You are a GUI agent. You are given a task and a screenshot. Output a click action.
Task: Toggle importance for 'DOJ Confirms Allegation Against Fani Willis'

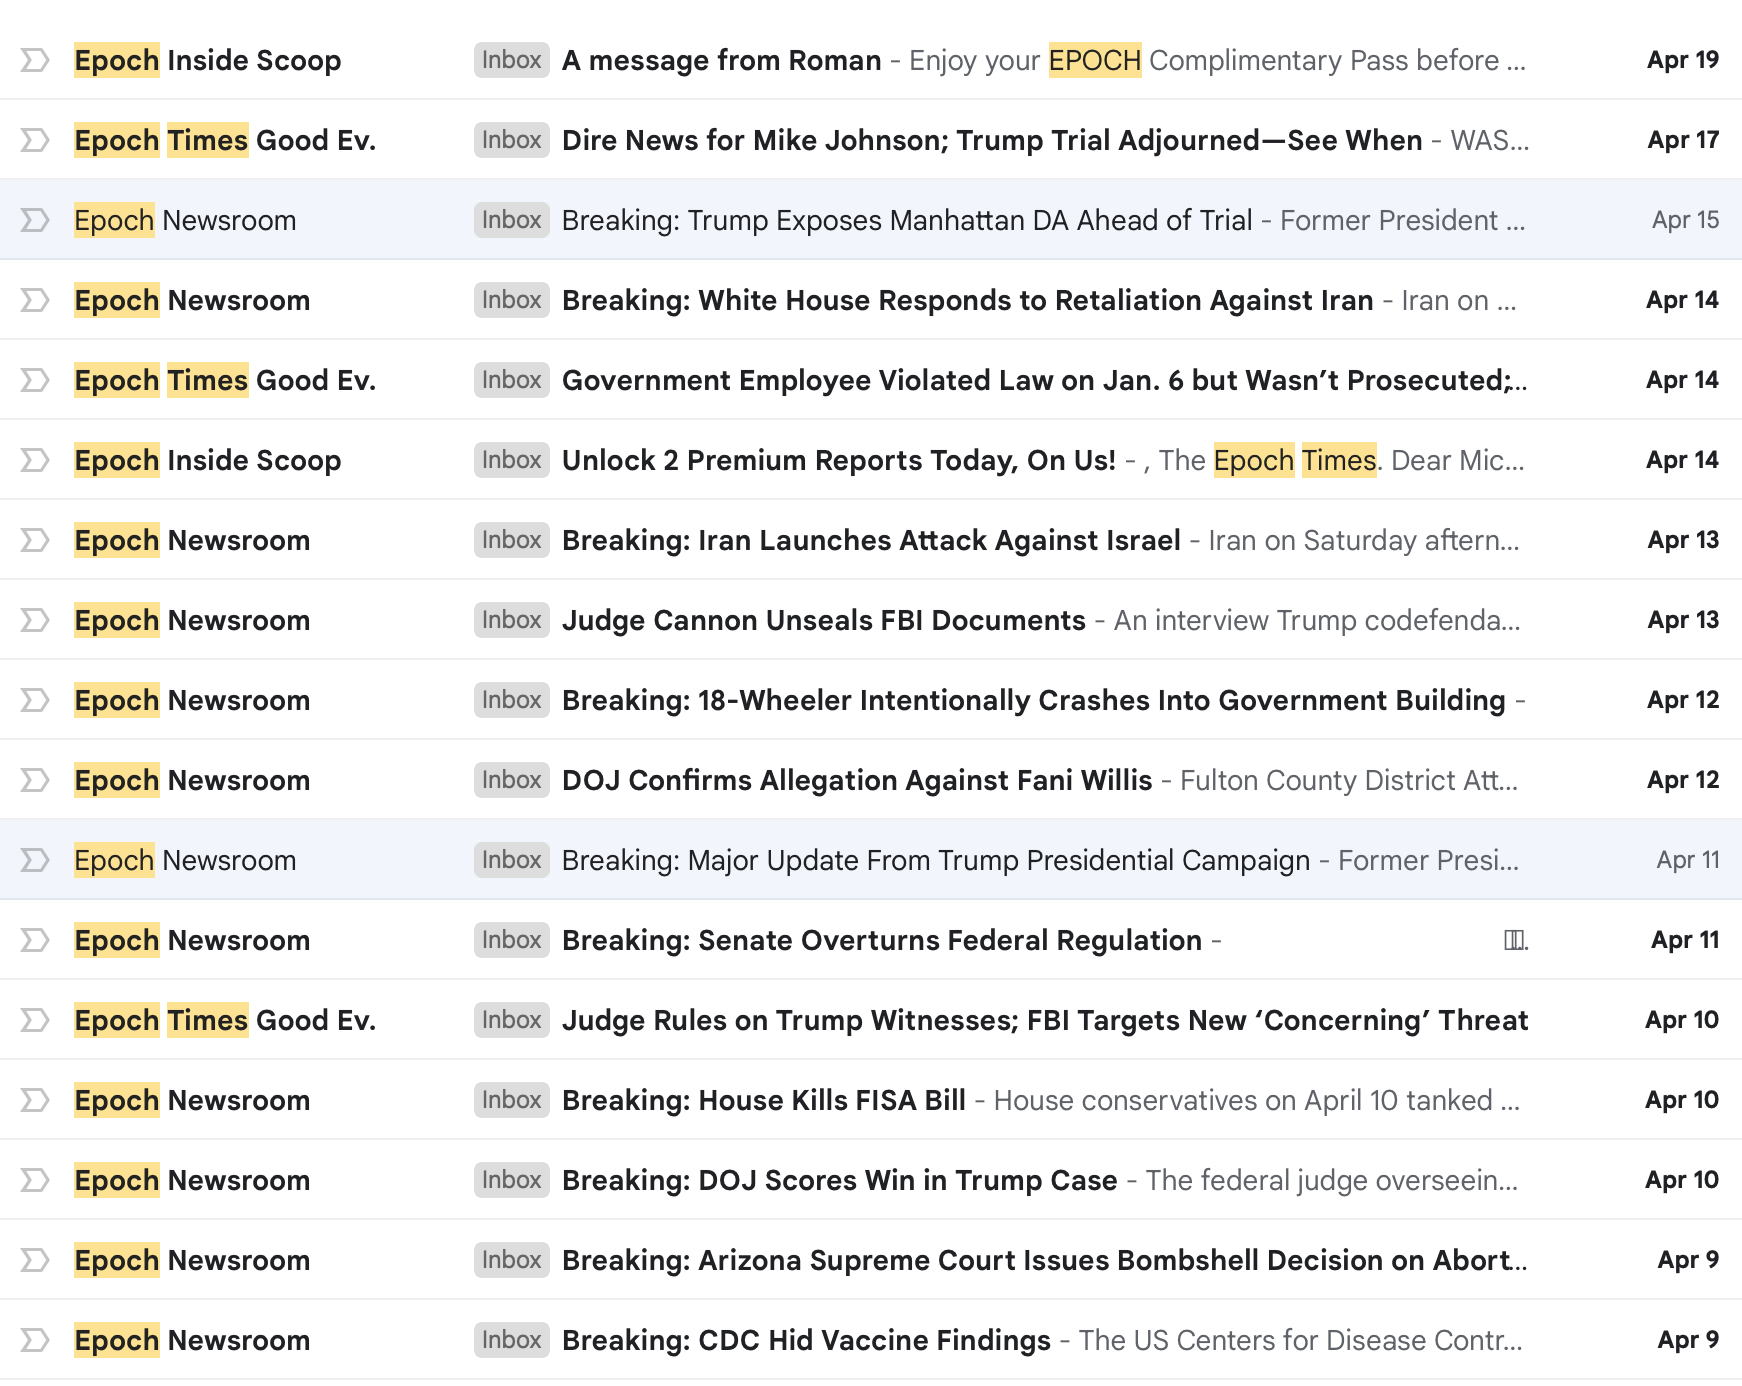[x=35, y=780]
